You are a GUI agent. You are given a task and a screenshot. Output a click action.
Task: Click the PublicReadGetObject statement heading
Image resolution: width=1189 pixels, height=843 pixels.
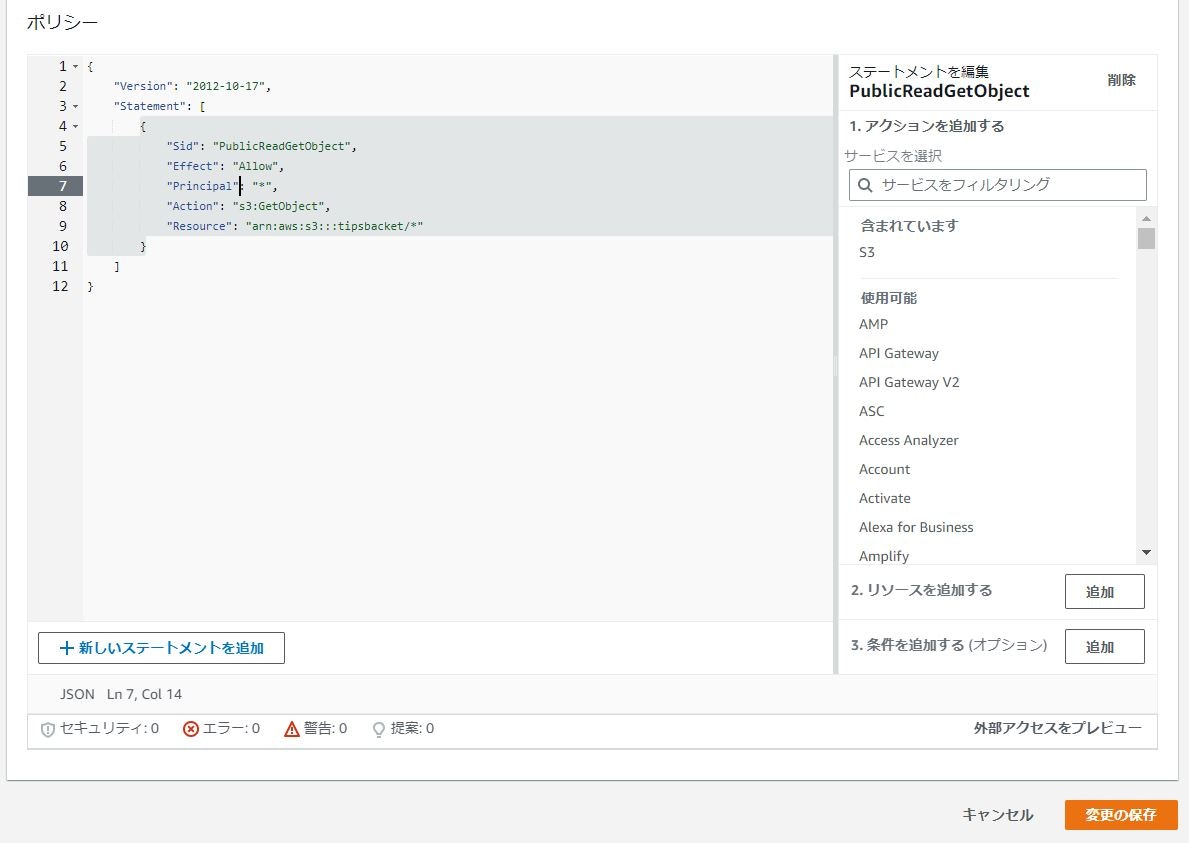point(940,92)
